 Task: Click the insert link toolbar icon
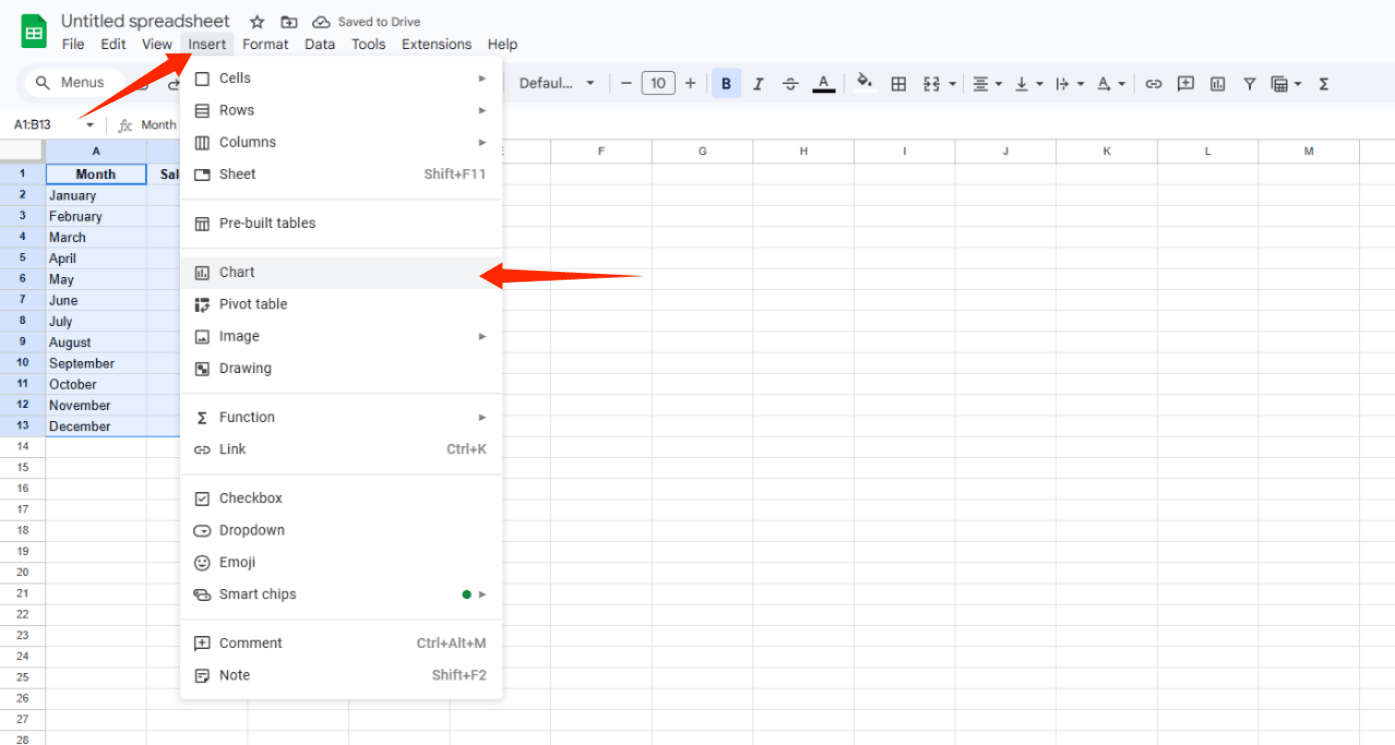click(1153, 84)
